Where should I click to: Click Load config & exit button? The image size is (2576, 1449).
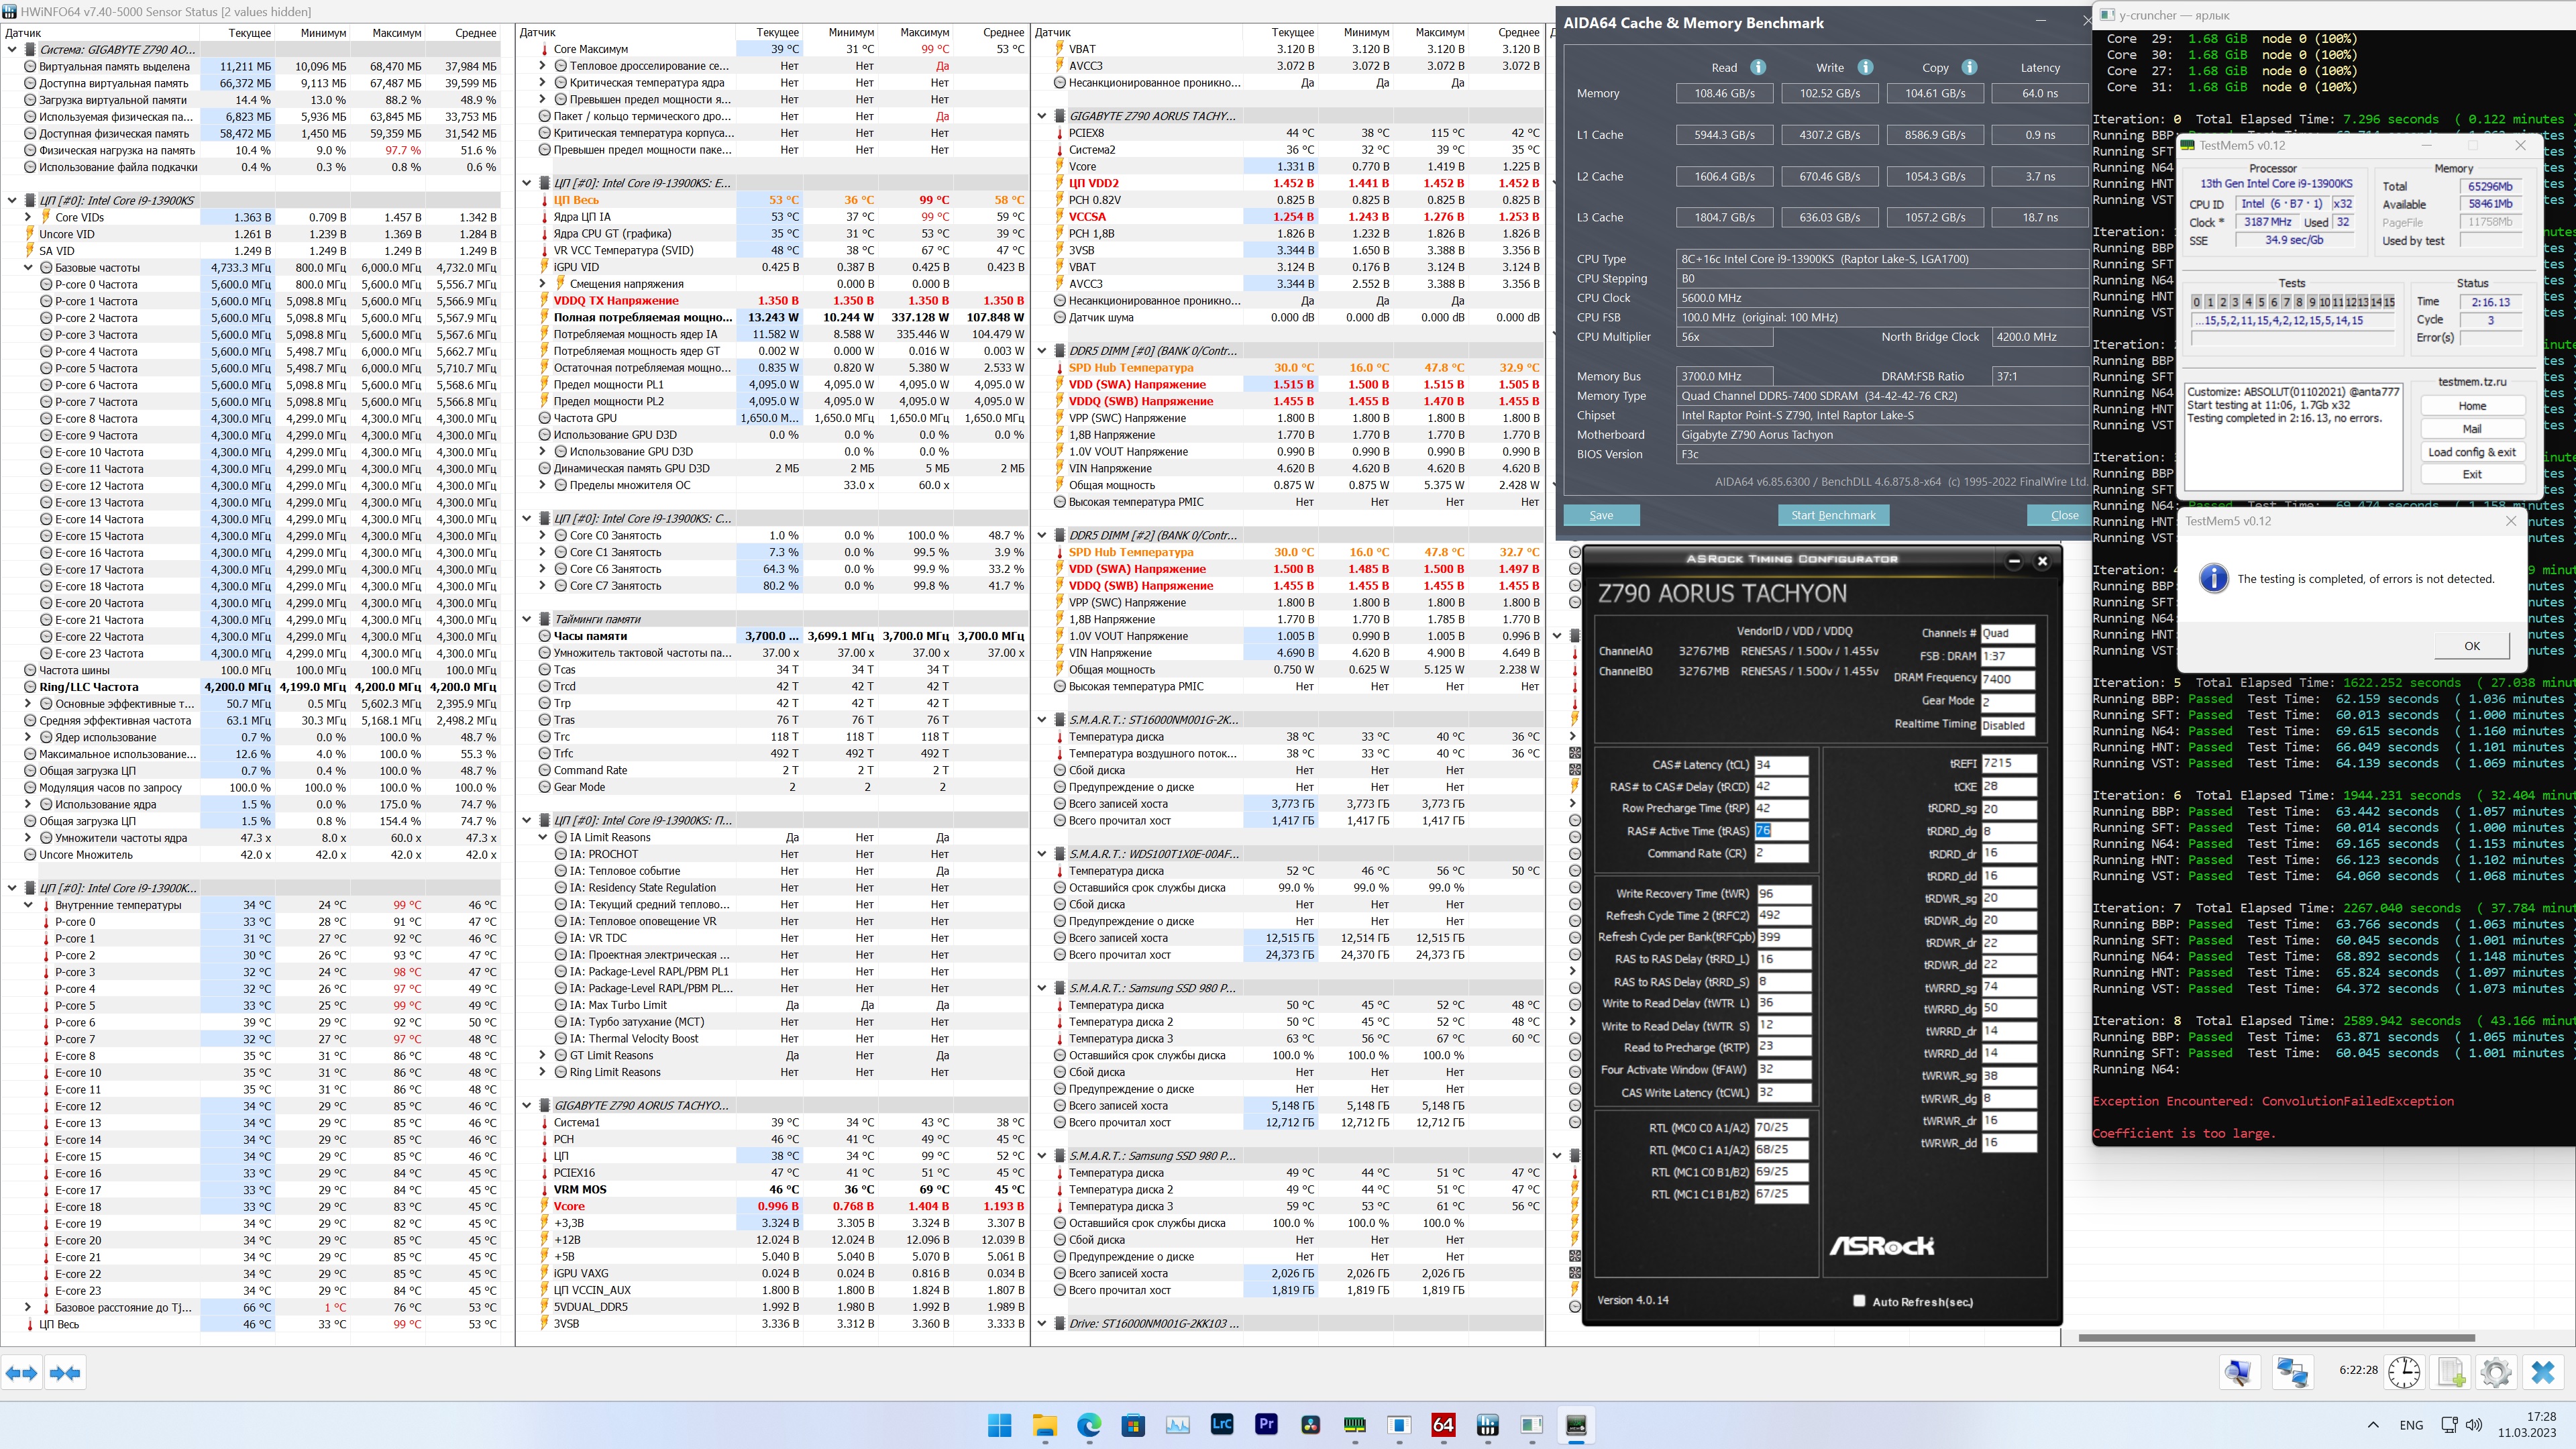click(2472, 452)
